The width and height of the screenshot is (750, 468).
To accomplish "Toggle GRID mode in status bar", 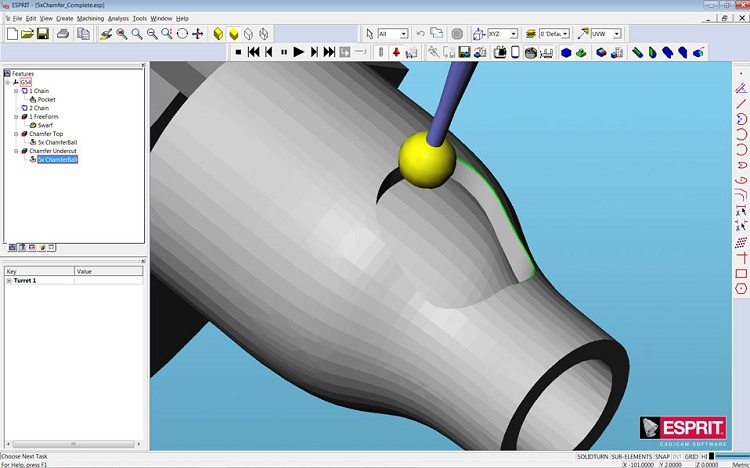I will tap(691, 457).
